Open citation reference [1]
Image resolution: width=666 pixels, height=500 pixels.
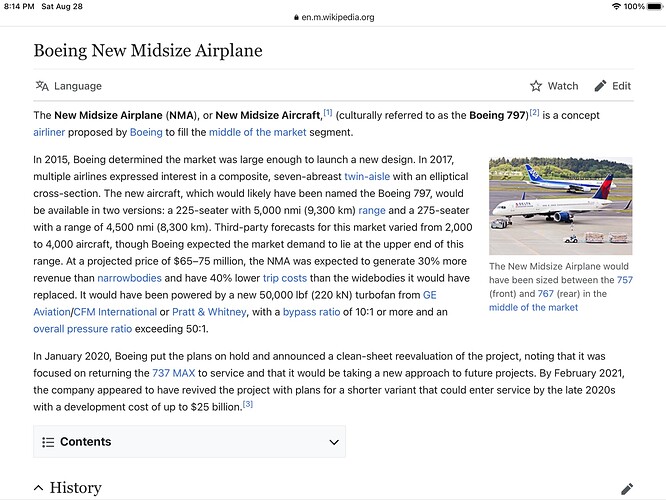point(328,113)
